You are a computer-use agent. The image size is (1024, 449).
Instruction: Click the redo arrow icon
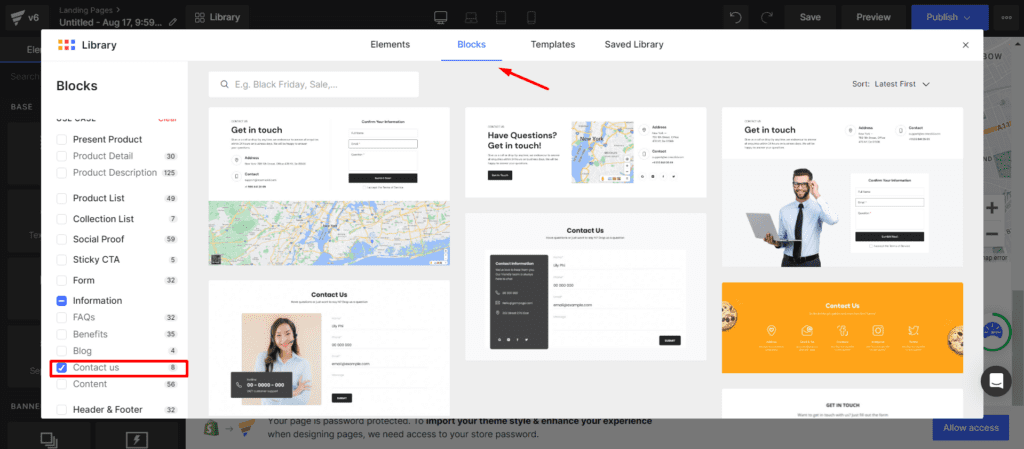tap(767, 17)
